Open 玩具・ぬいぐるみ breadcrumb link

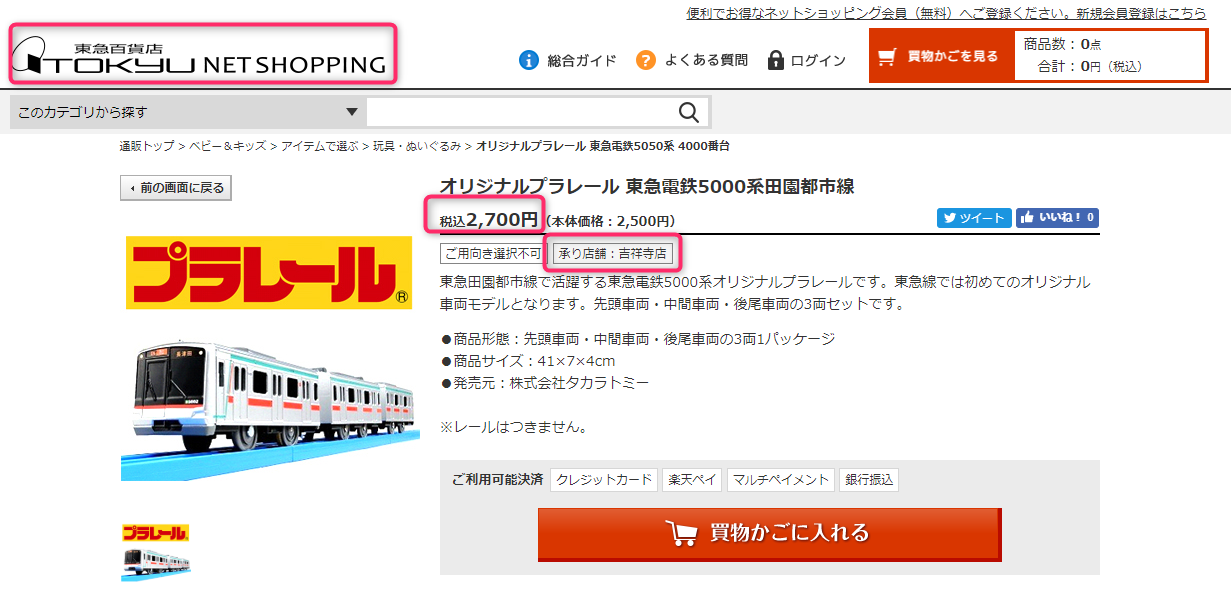[x=417, y=146]
